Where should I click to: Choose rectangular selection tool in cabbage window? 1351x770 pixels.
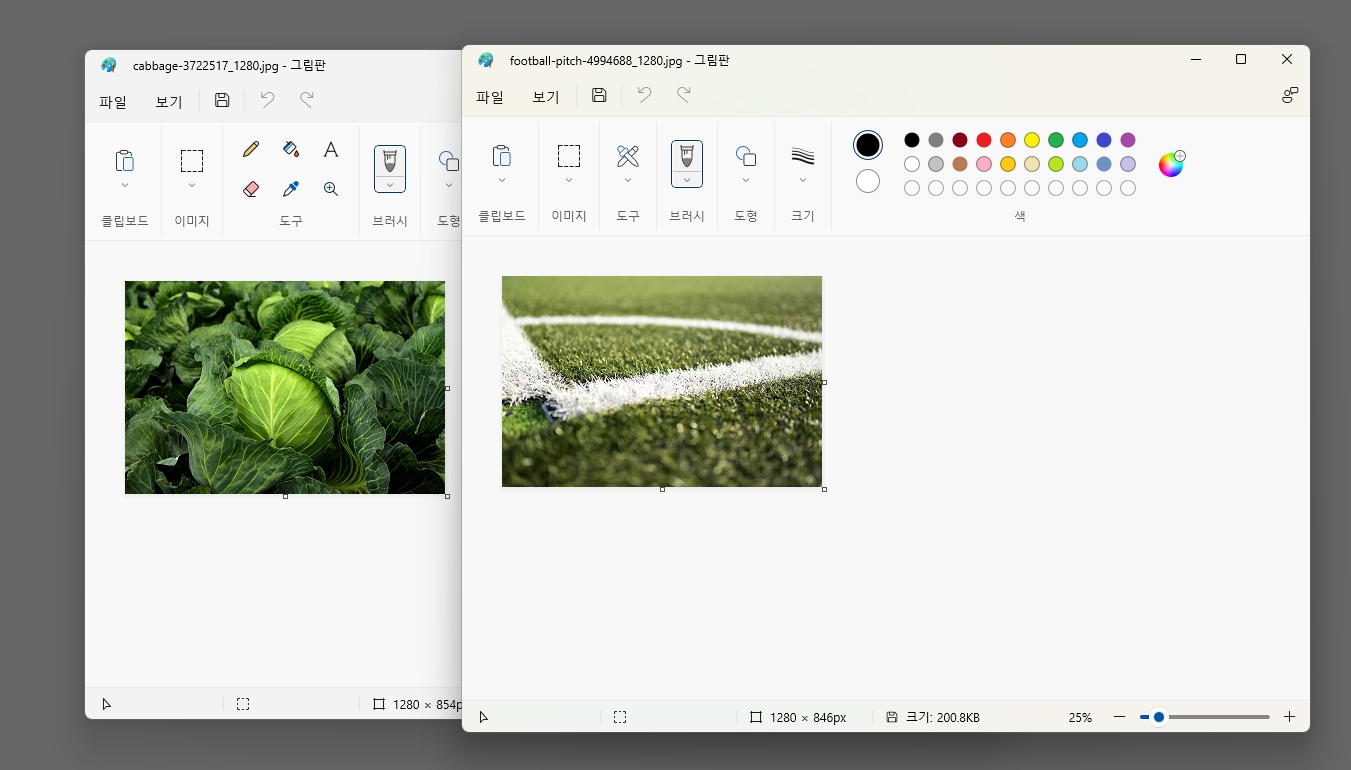coord(192,160)
